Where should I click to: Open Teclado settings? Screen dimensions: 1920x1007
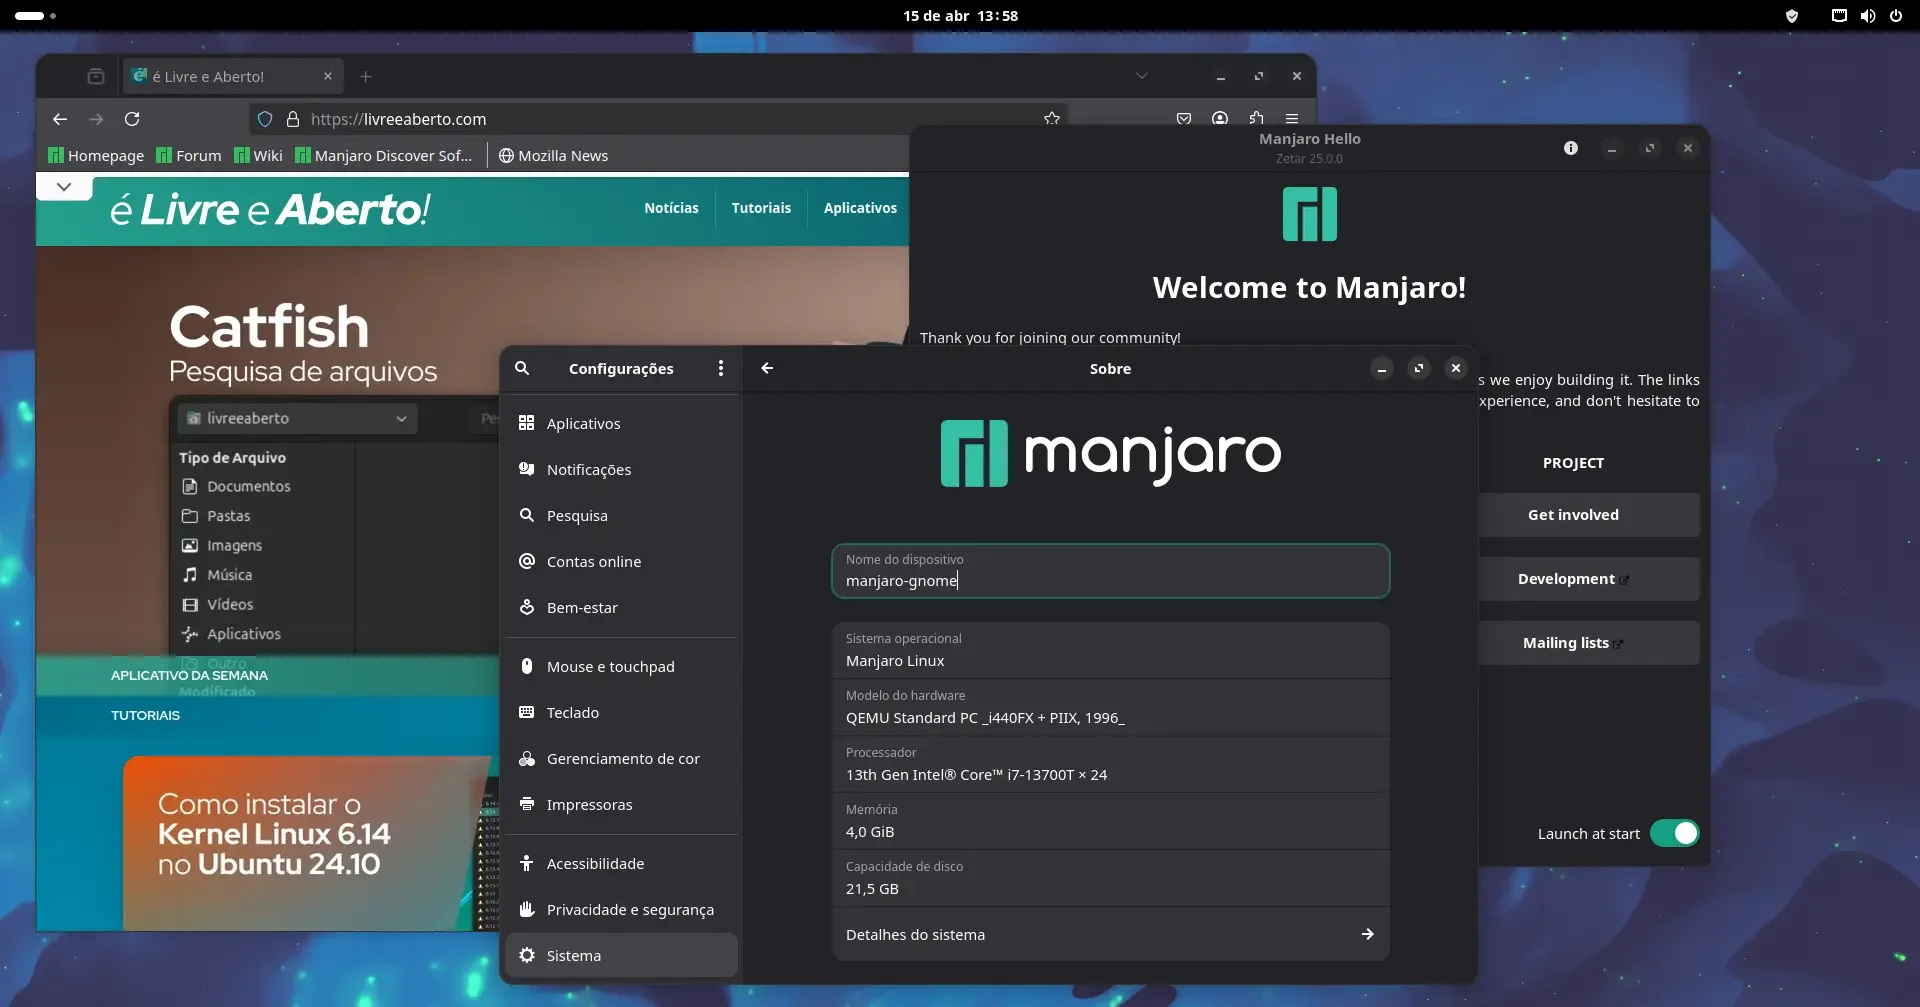[621, 712]
